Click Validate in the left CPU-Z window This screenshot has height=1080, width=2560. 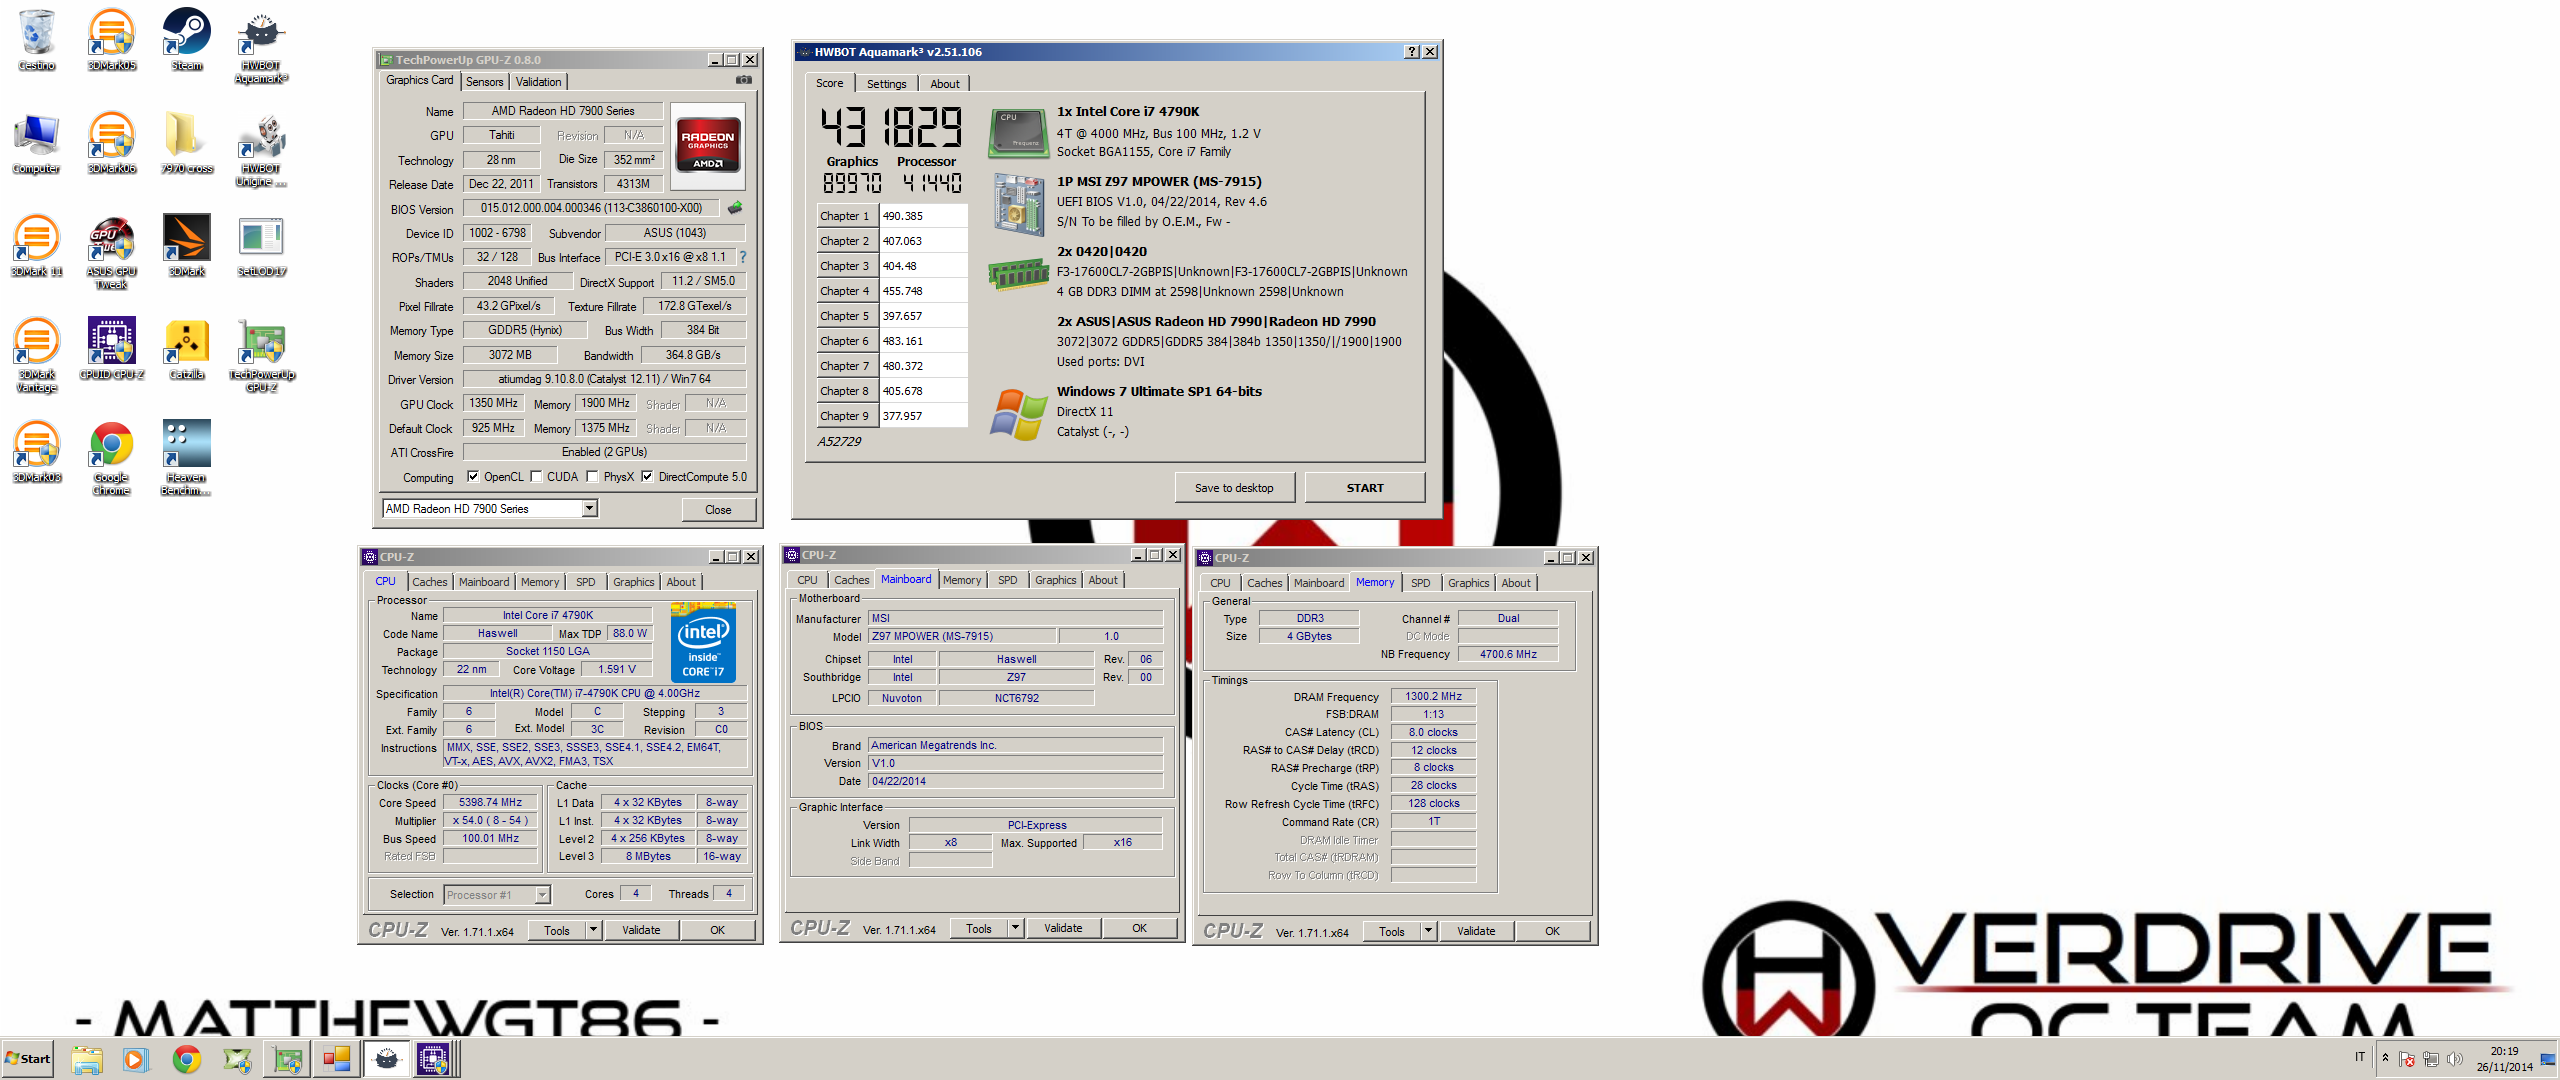(x=641, y=930)
